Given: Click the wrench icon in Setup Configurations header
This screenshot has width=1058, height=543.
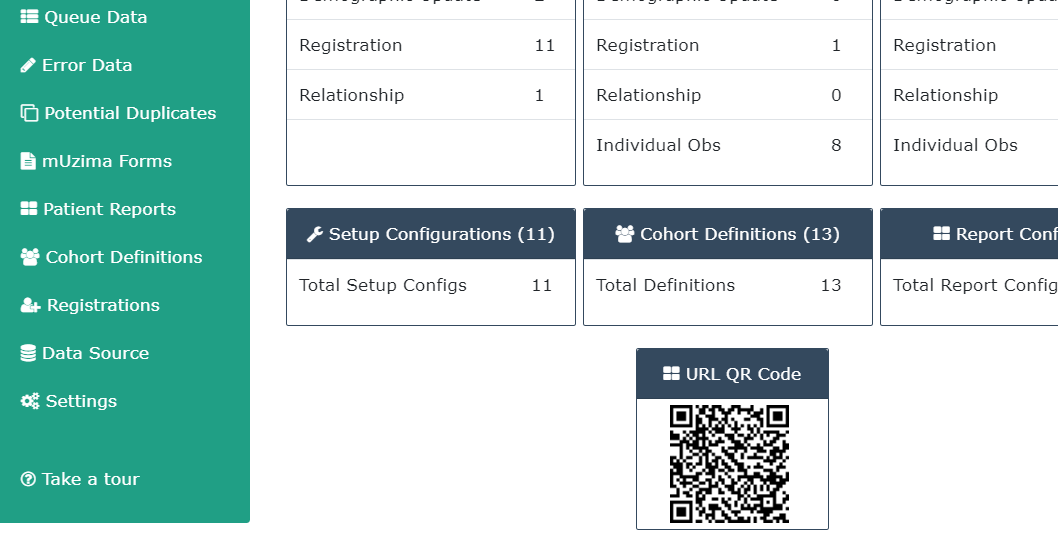Looking at the screenshot, I should (x=314, y=234).
